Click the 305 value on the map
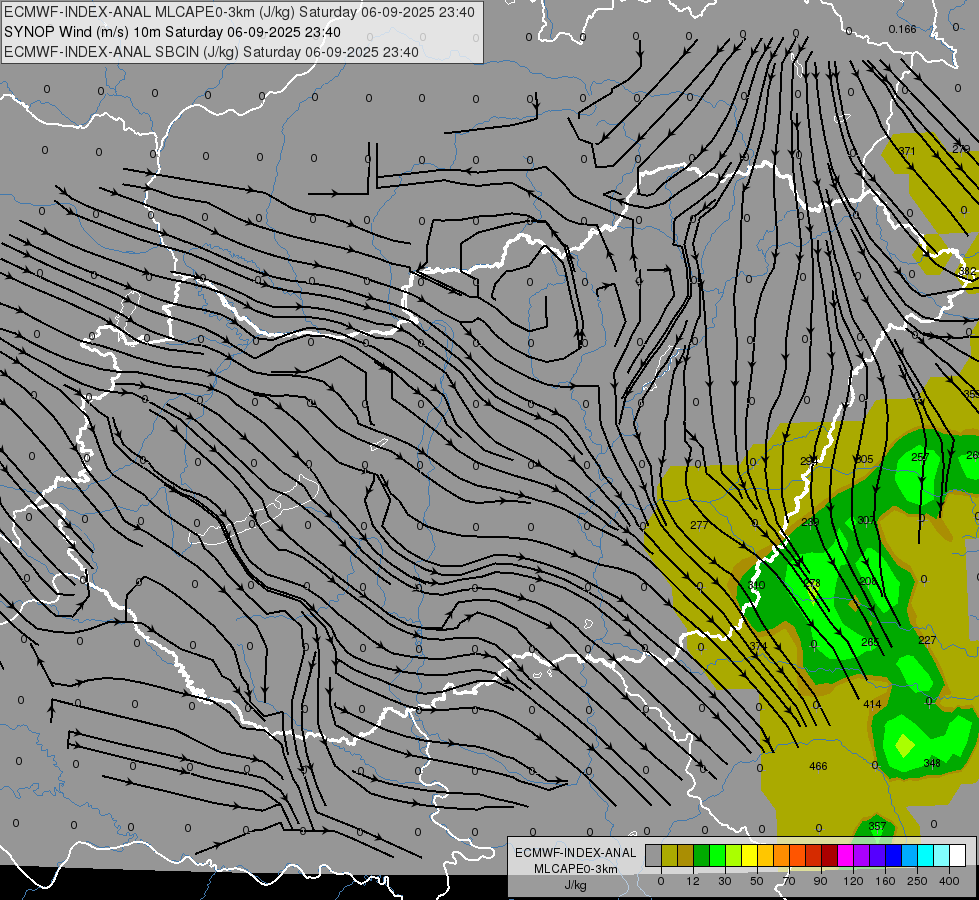The width and height of the screenshot is (979, 900). point(864,459)
